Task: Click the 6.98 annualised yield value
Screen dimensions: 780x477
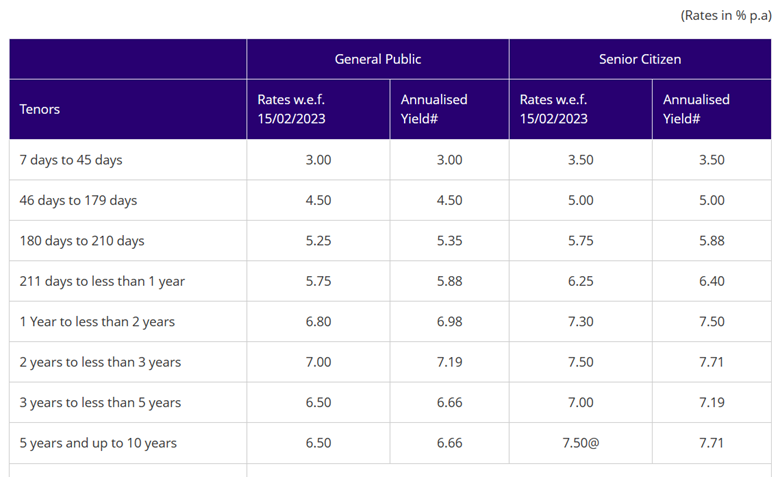Action: 450,321
